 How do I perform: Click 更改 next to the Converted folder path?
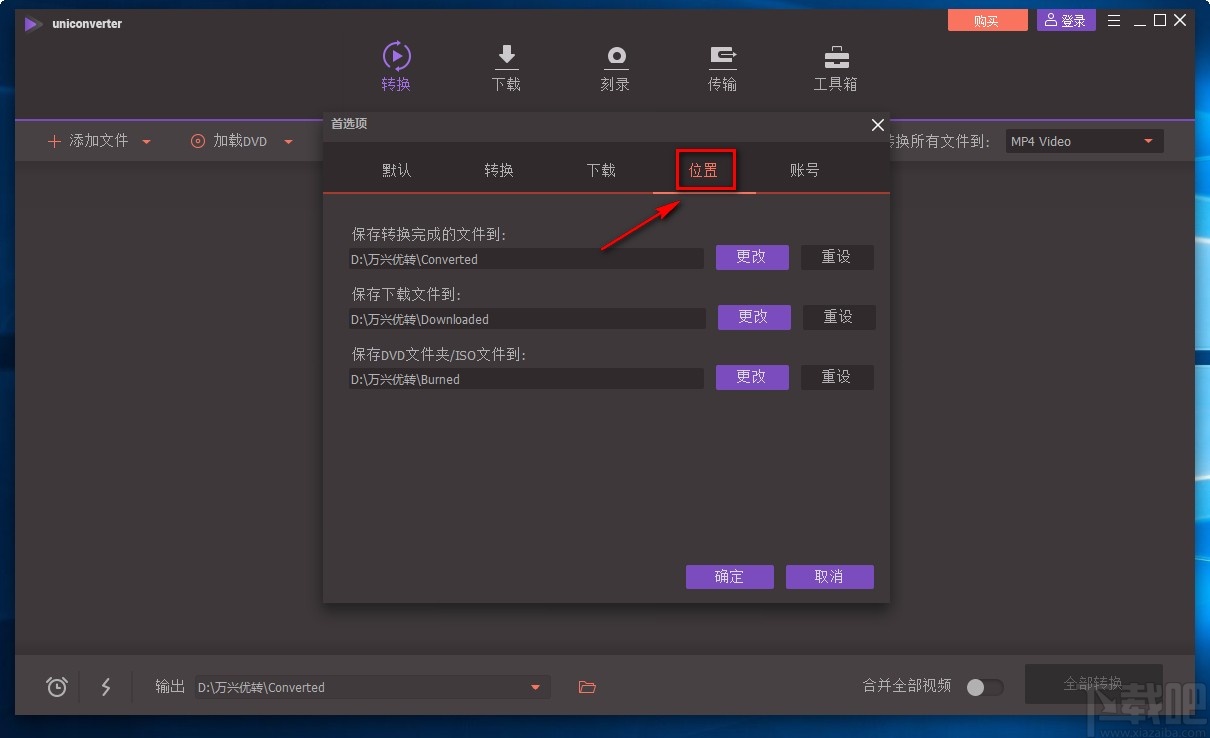click(752, 257)
